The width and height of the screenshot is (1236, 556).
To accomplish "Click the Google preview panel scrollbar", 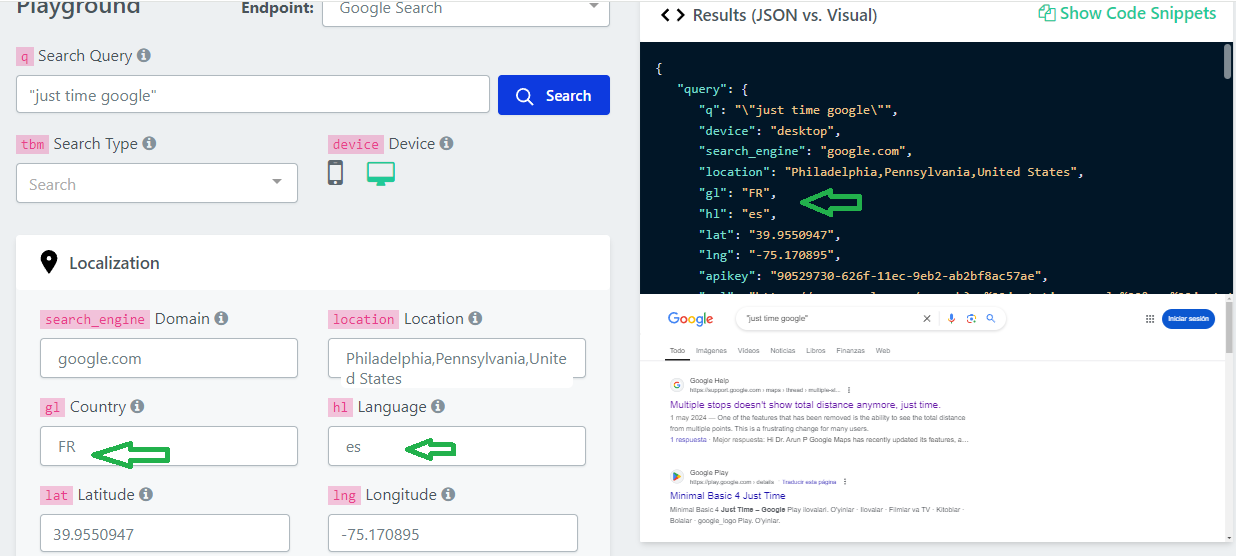I will [x=1228, y=326].
